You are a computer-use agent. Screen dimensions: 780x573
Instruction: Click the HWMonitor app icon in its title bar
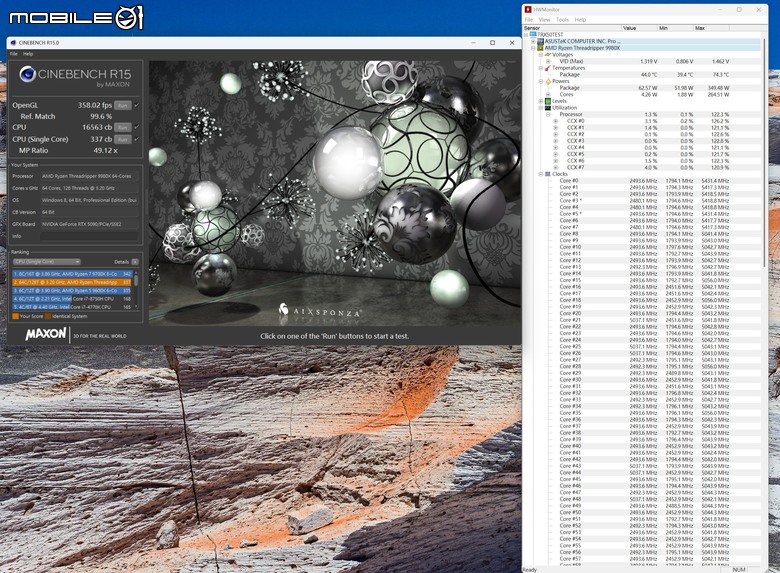coord(528,9)
